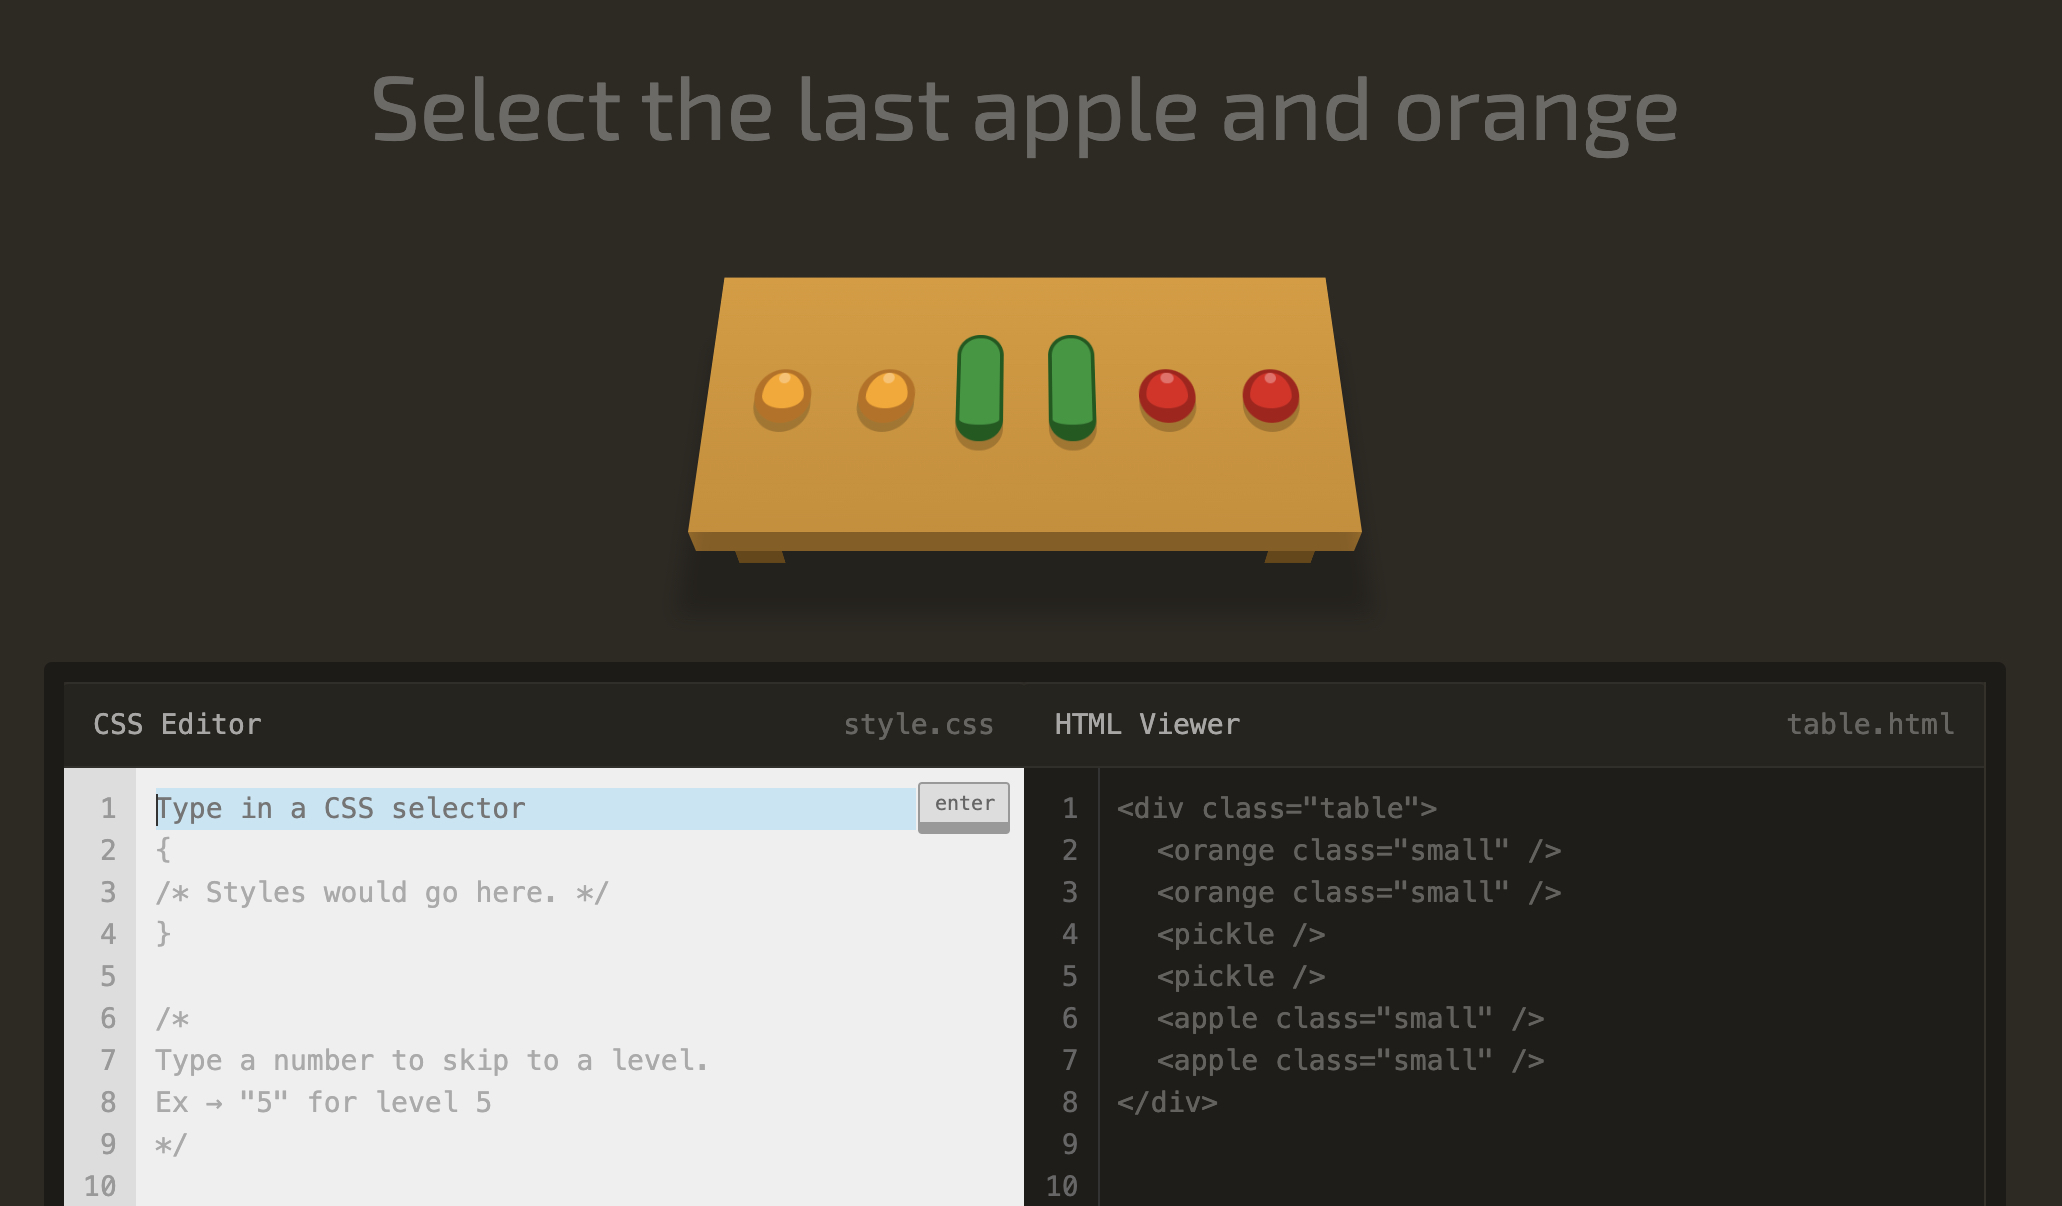This screenshot has height=1206, width=2062.
Task: Click the second pickle markup line
Action: click(1240, 977)
